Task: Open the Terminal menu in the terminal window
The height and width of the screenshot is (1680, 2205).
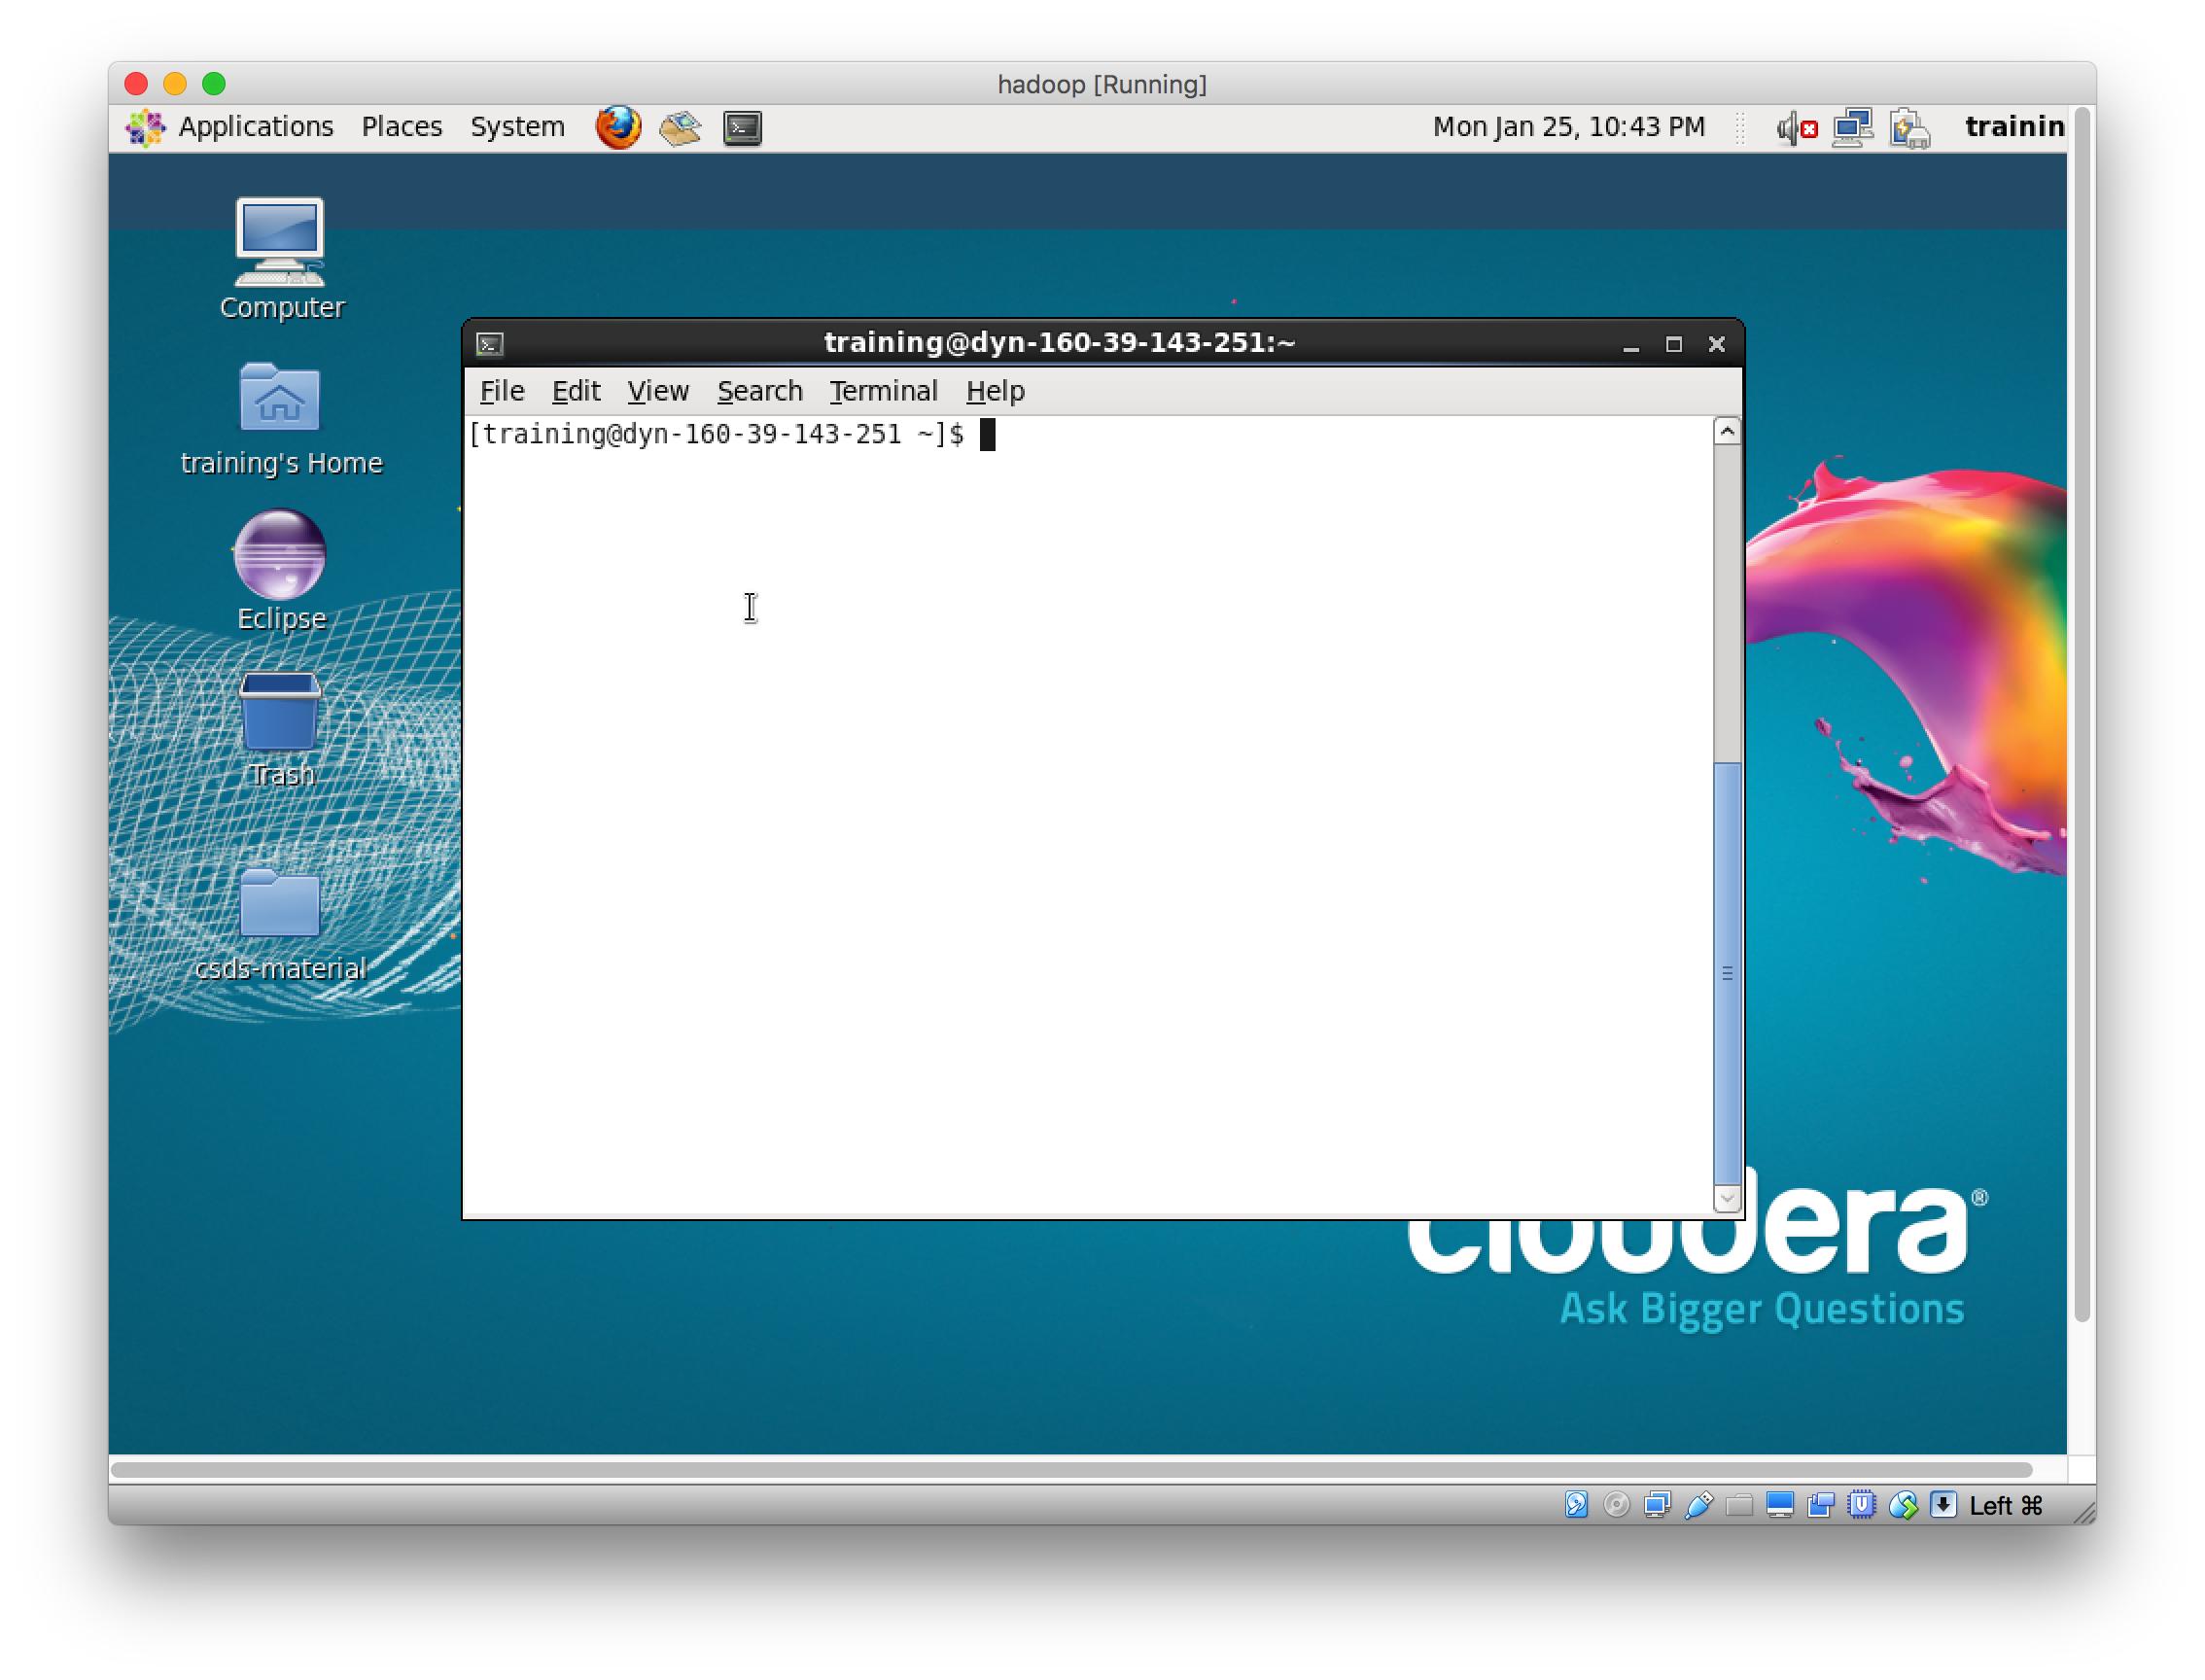Action: (883, 391)
